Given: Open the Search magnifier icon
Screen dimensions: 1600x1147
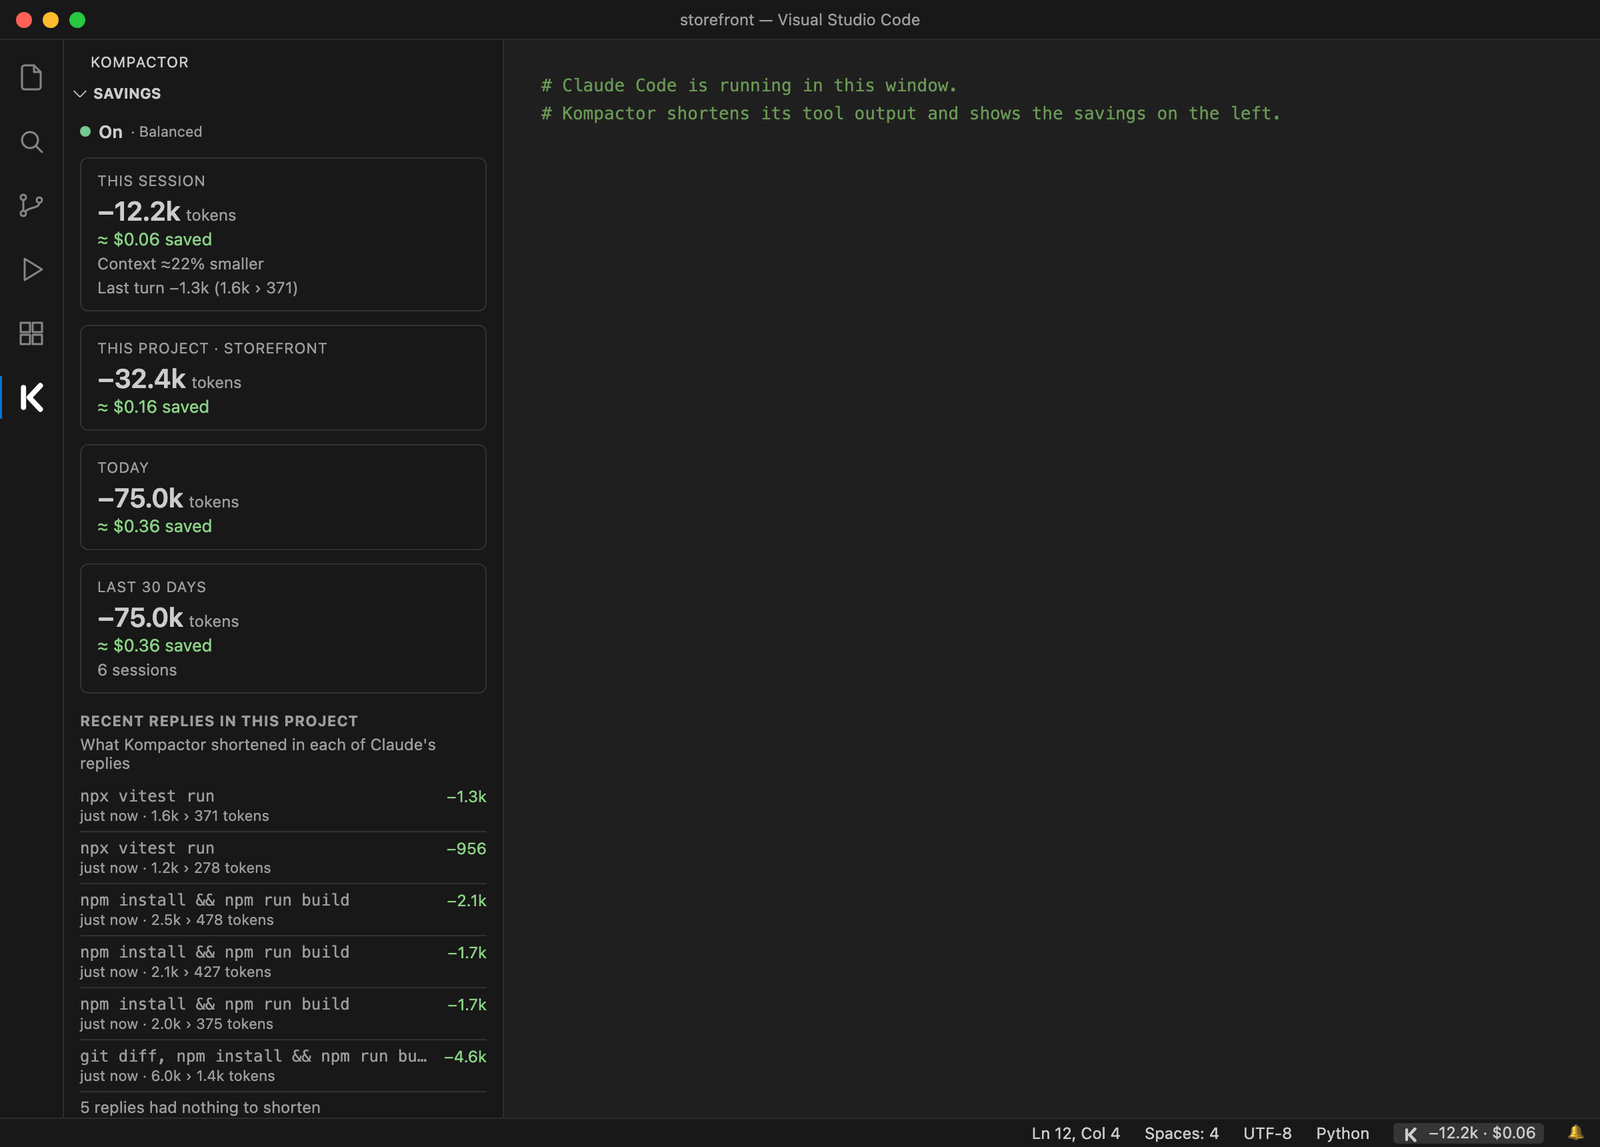Looking at the screenshot, I should 31,142.
